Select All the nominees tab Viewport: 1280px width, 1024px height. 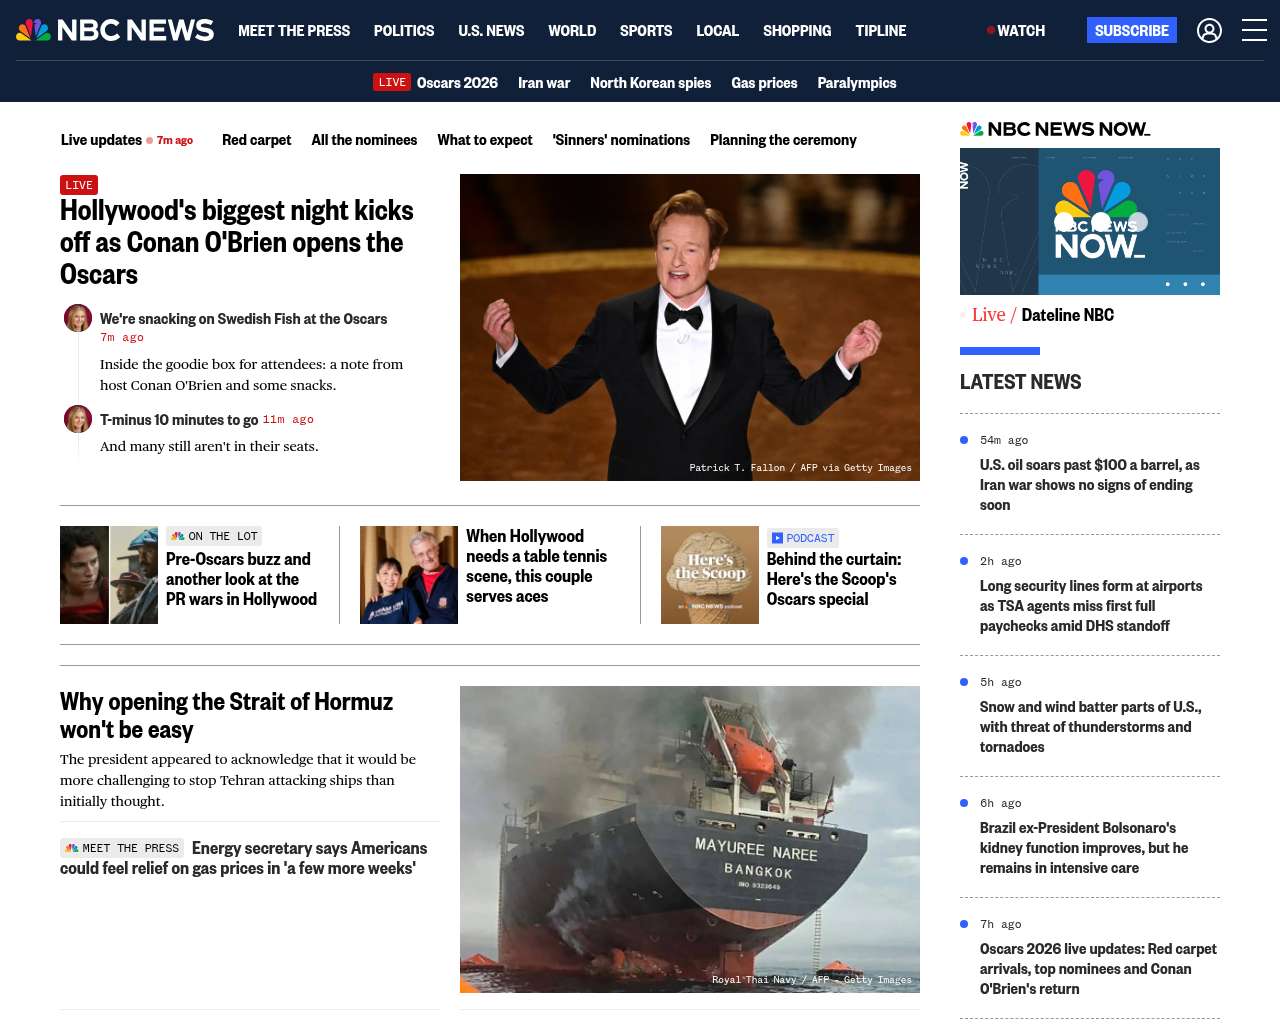(364, 140)
